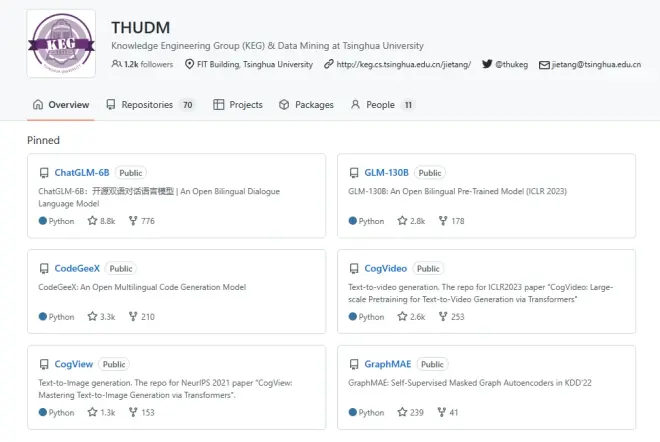
Task: Click the repo icon beside CogView
Action: [44, 365]
